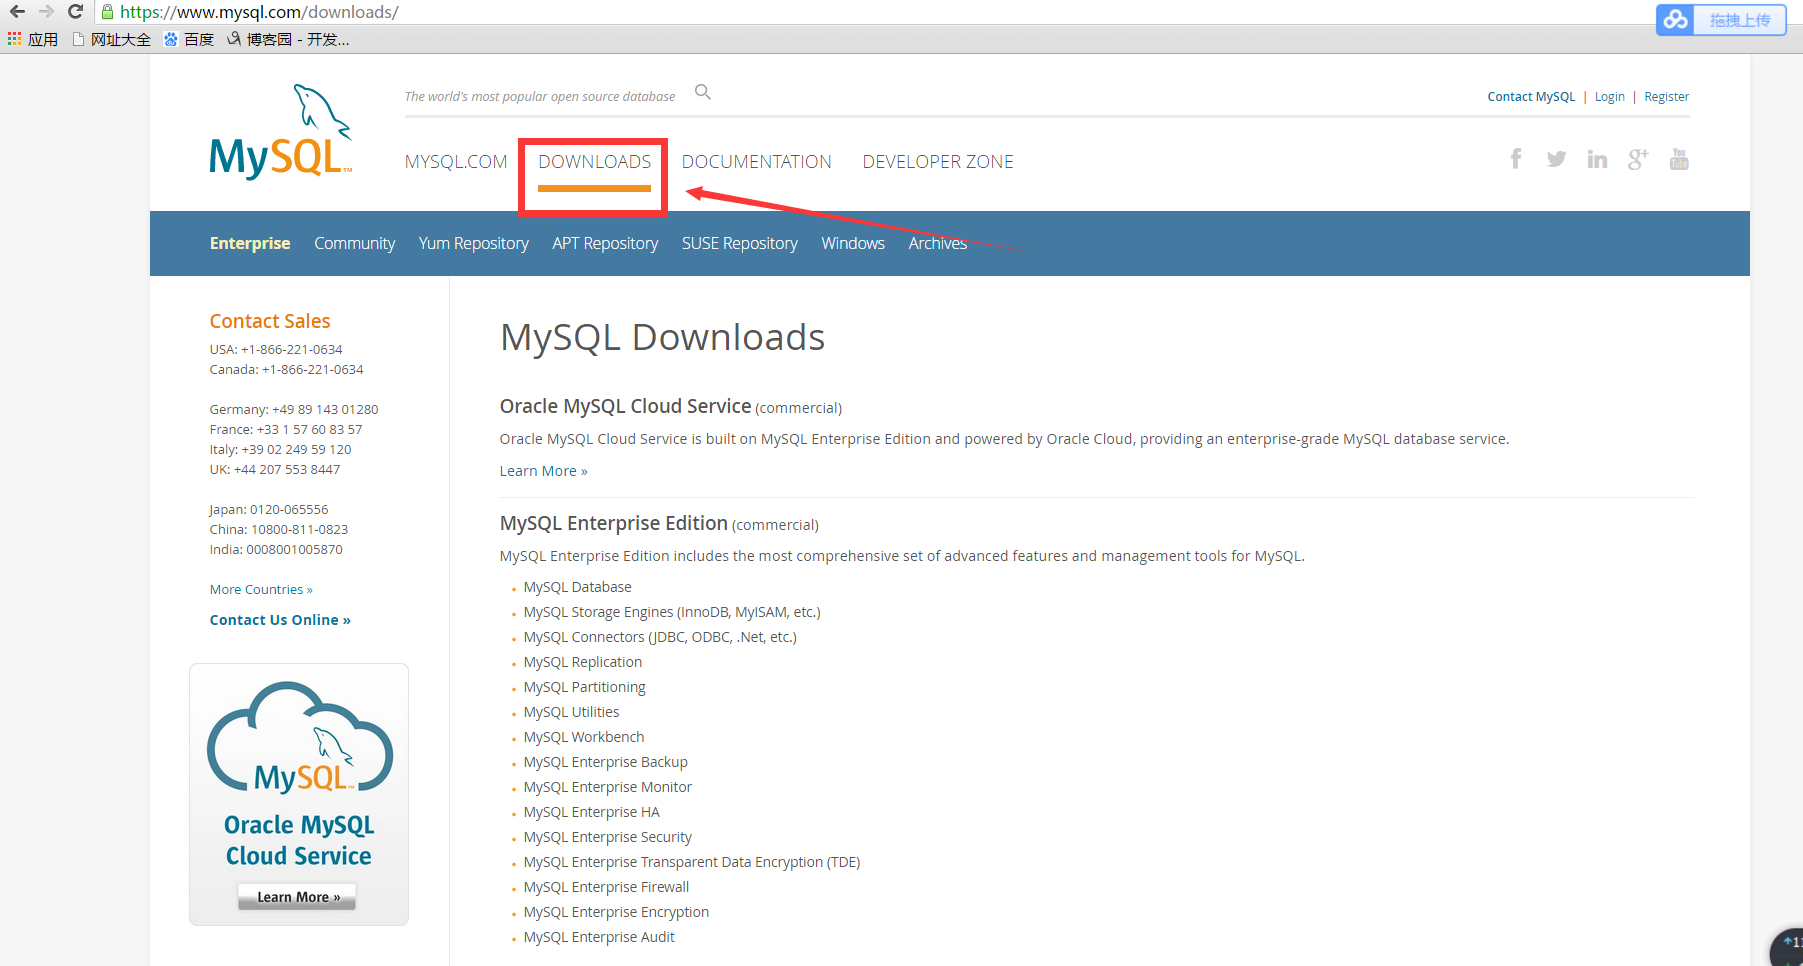
Task: Click Learn More under Cloud Service description
Action: (544, 471)
